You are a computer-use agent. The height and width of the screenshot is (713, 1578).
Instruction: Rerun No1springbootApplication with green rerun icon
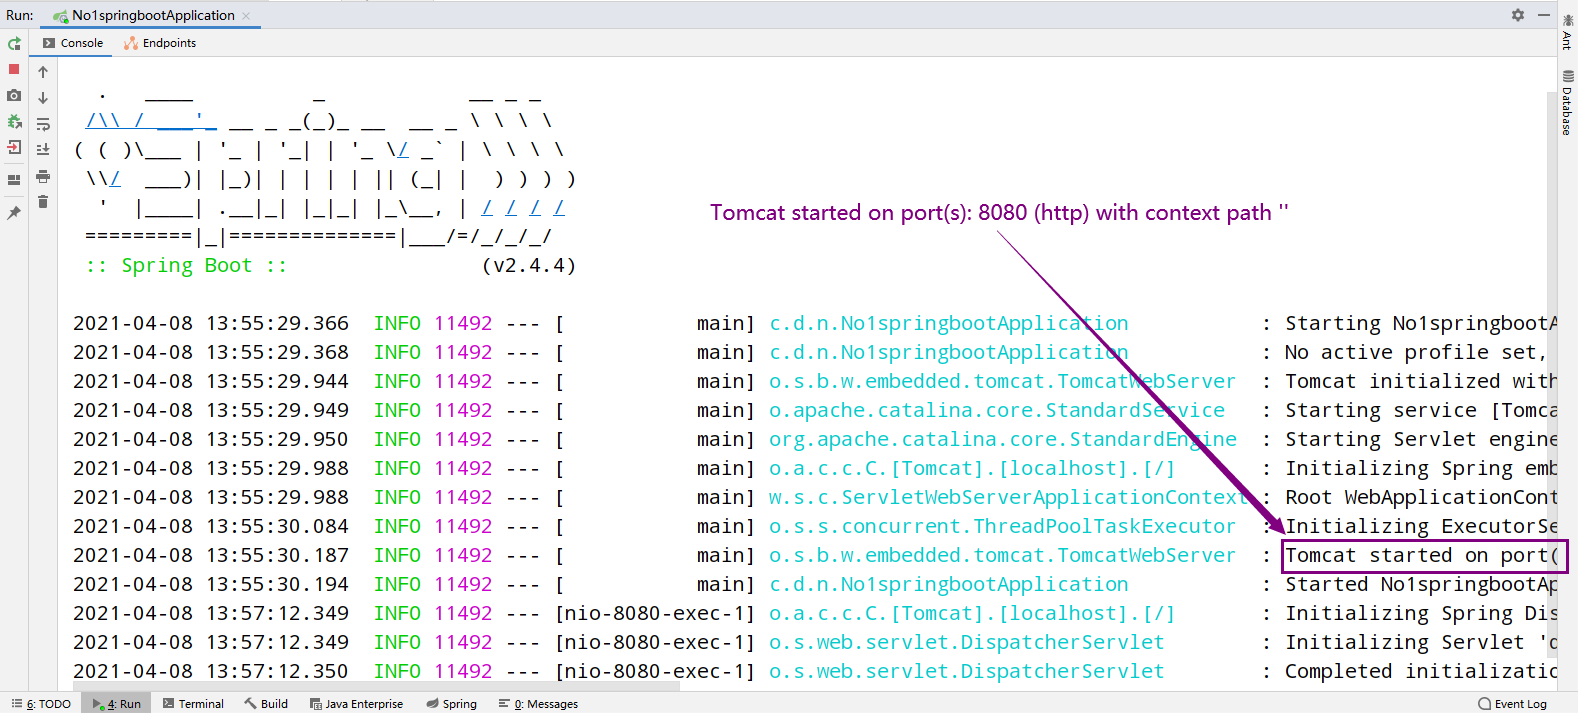[x=14, y=44]
